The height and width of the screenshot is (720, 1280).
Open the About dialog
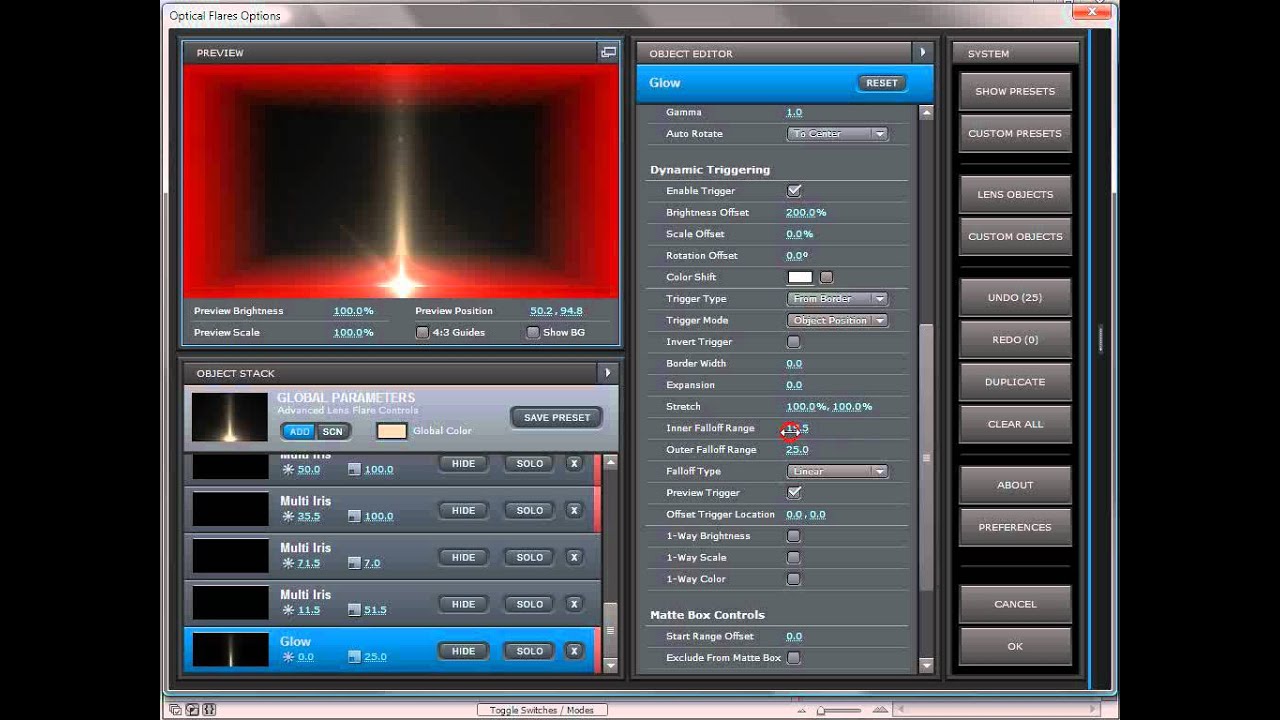(x=1015, y=485)
